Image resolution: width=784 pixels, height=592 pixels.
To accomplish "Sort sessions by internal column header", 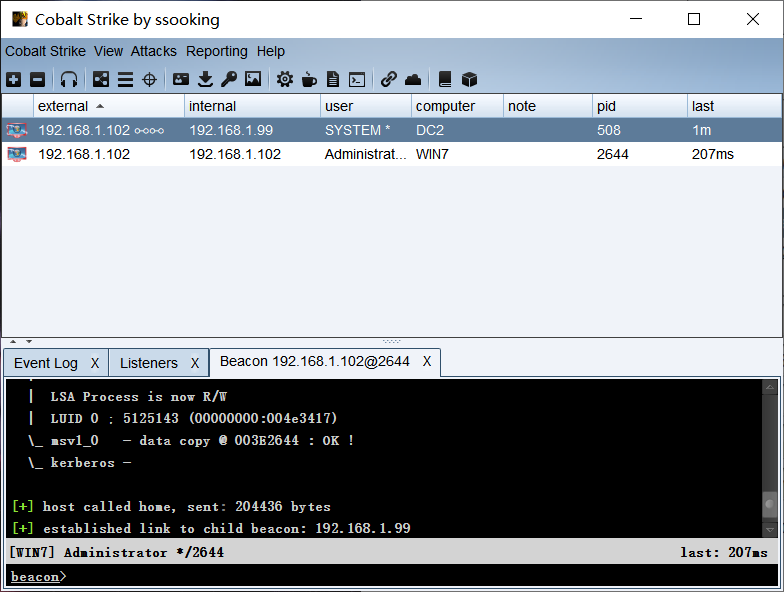I will coord(252,106).
